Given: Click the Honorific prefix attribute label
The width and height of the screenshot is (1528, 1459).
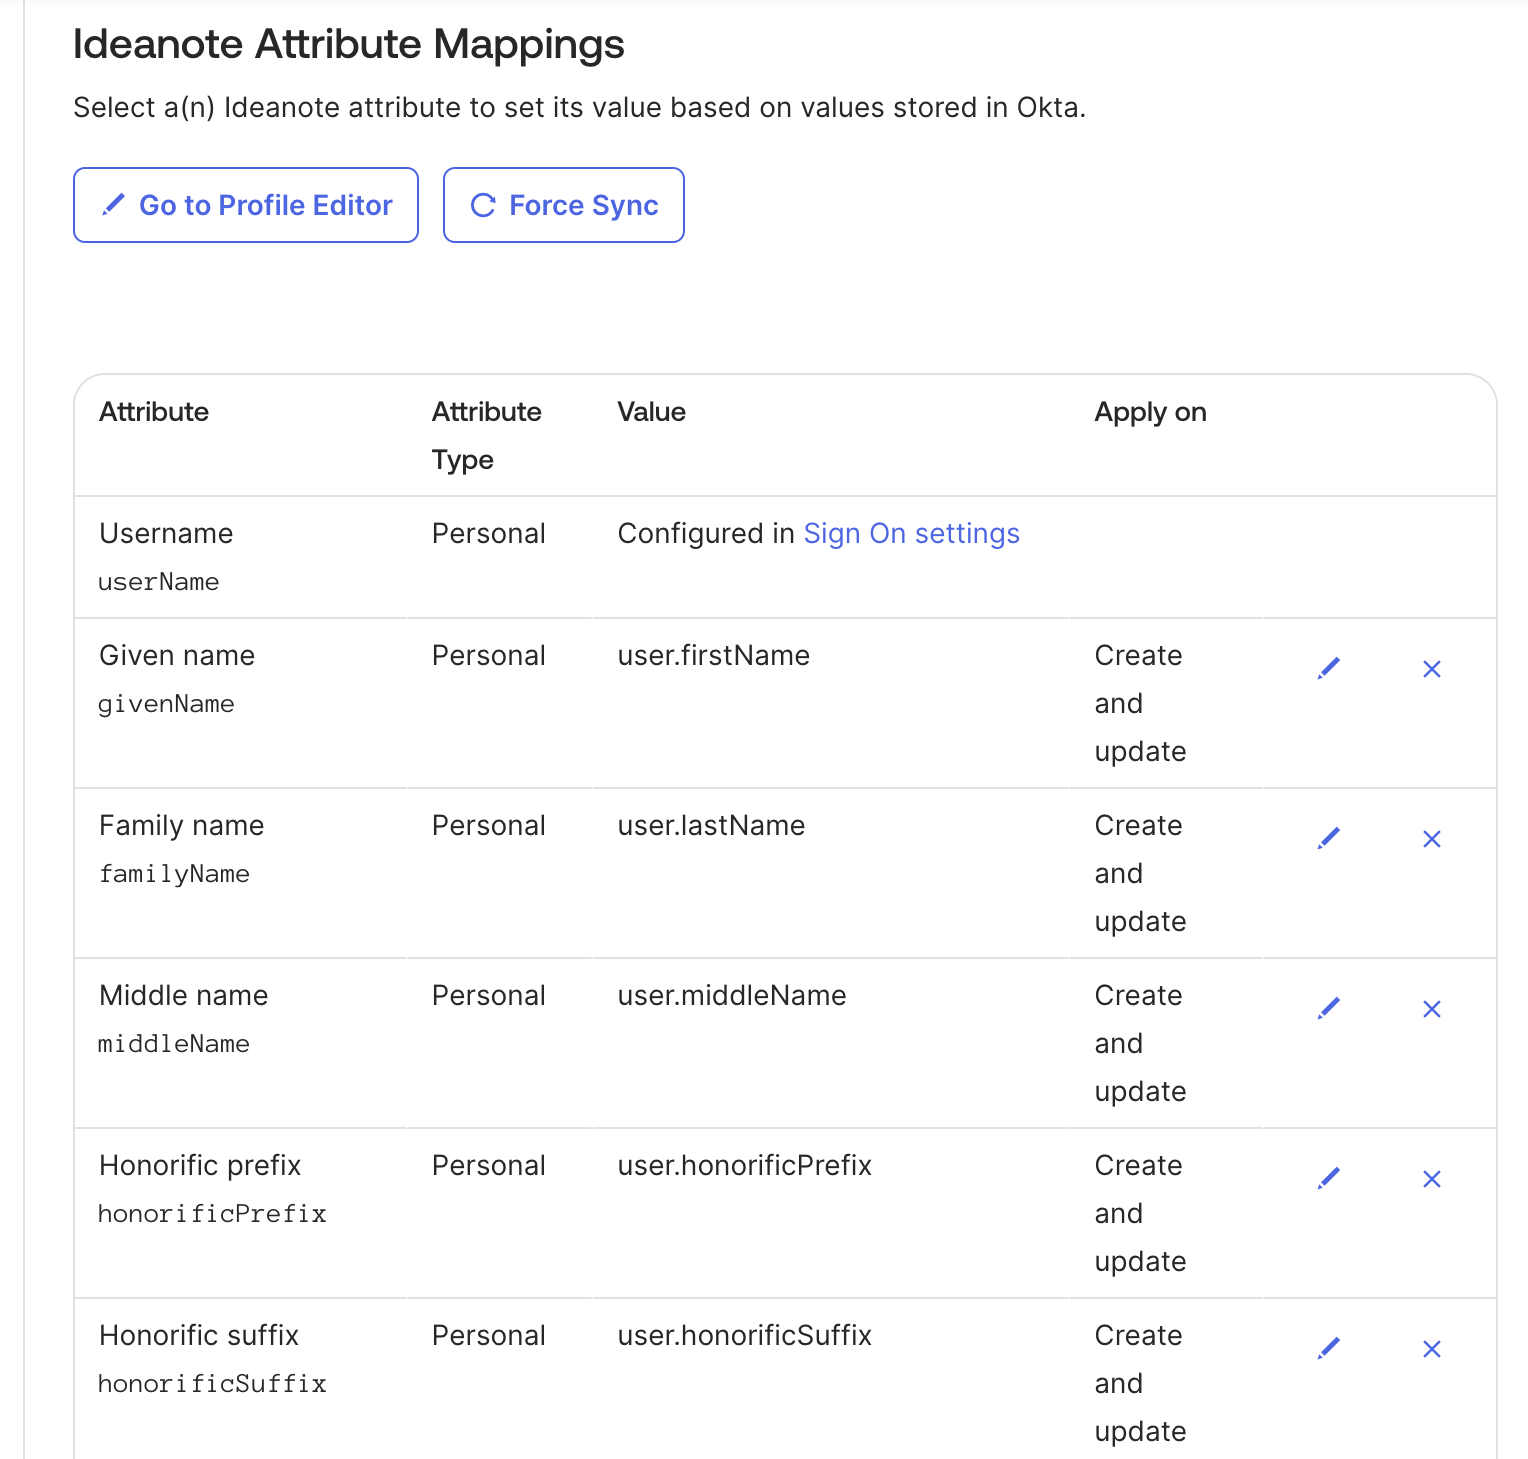Looking at the screenshot, I should point(200,1166).
